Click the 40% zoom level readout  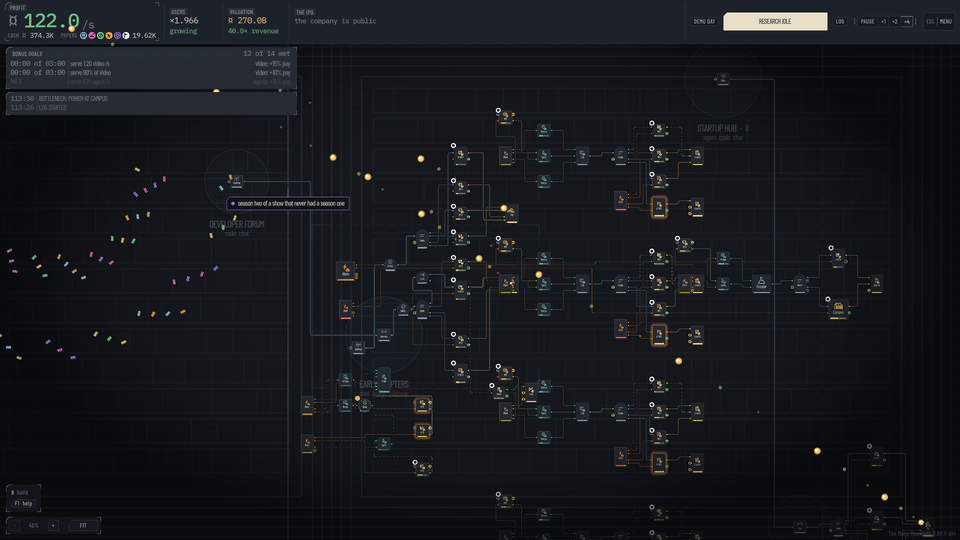[x=34, y=525]
